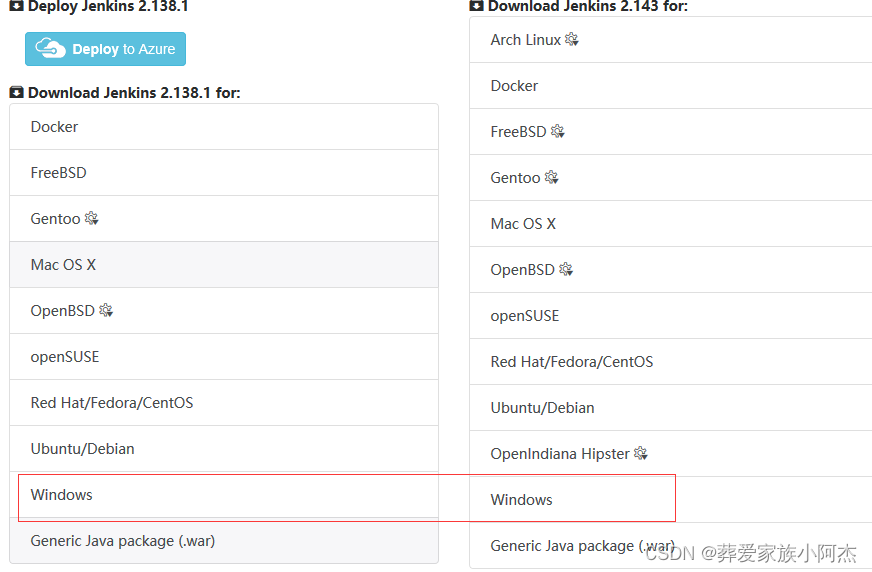
Task: Download Generic Java package (.war) for 2.143
Action: click(x=671, y=546)
